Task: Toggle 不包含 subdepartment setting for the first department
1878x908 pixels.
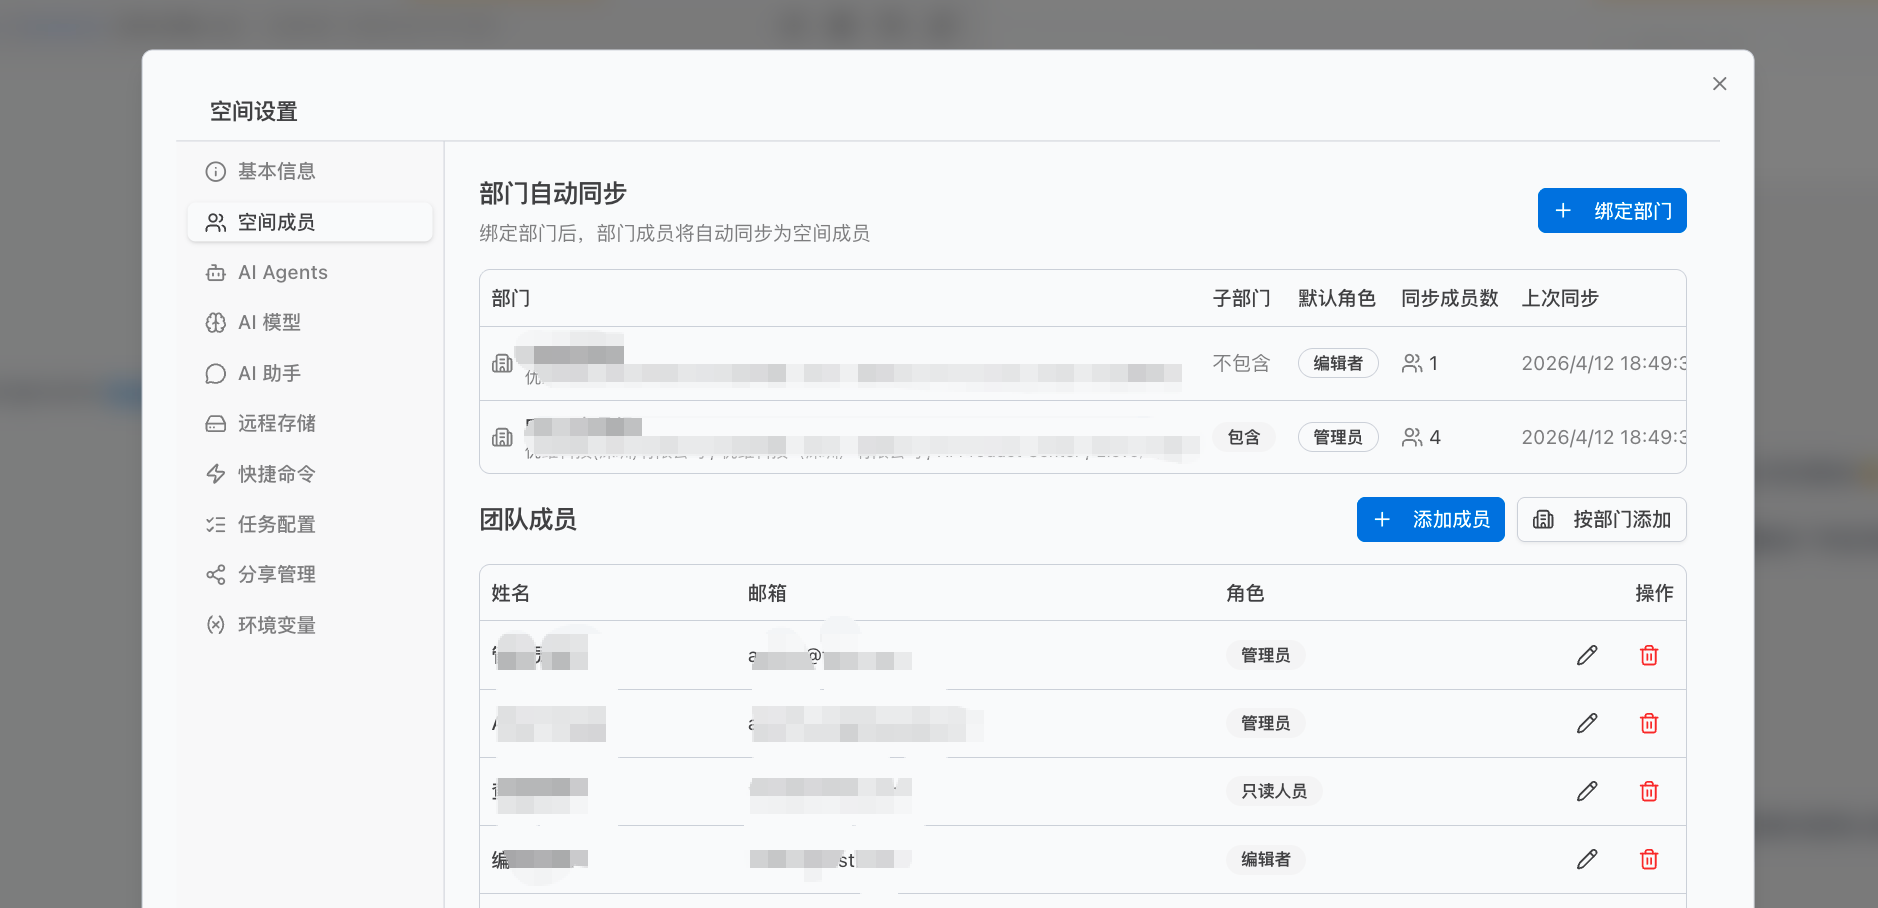Action: click(x=1240, y=363)
